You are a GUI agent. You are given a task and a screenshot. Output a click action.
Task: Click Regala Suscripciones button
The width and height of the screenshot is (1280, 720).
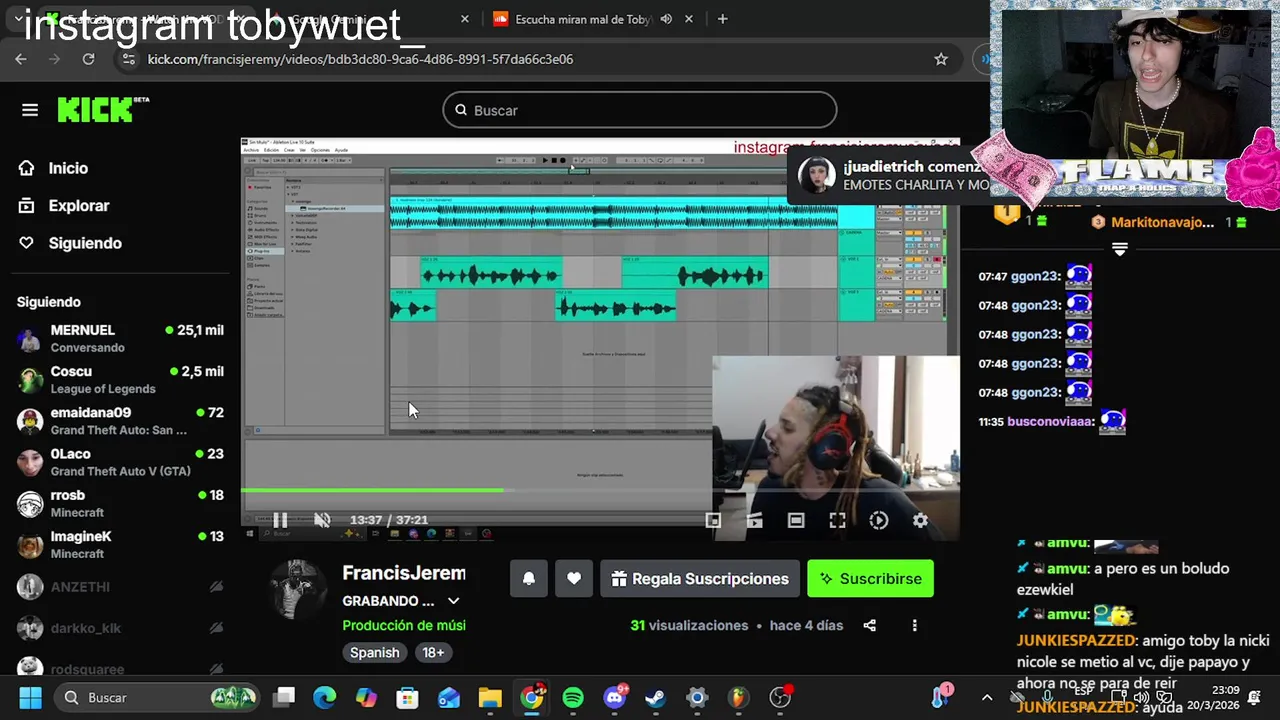point(700,578)
